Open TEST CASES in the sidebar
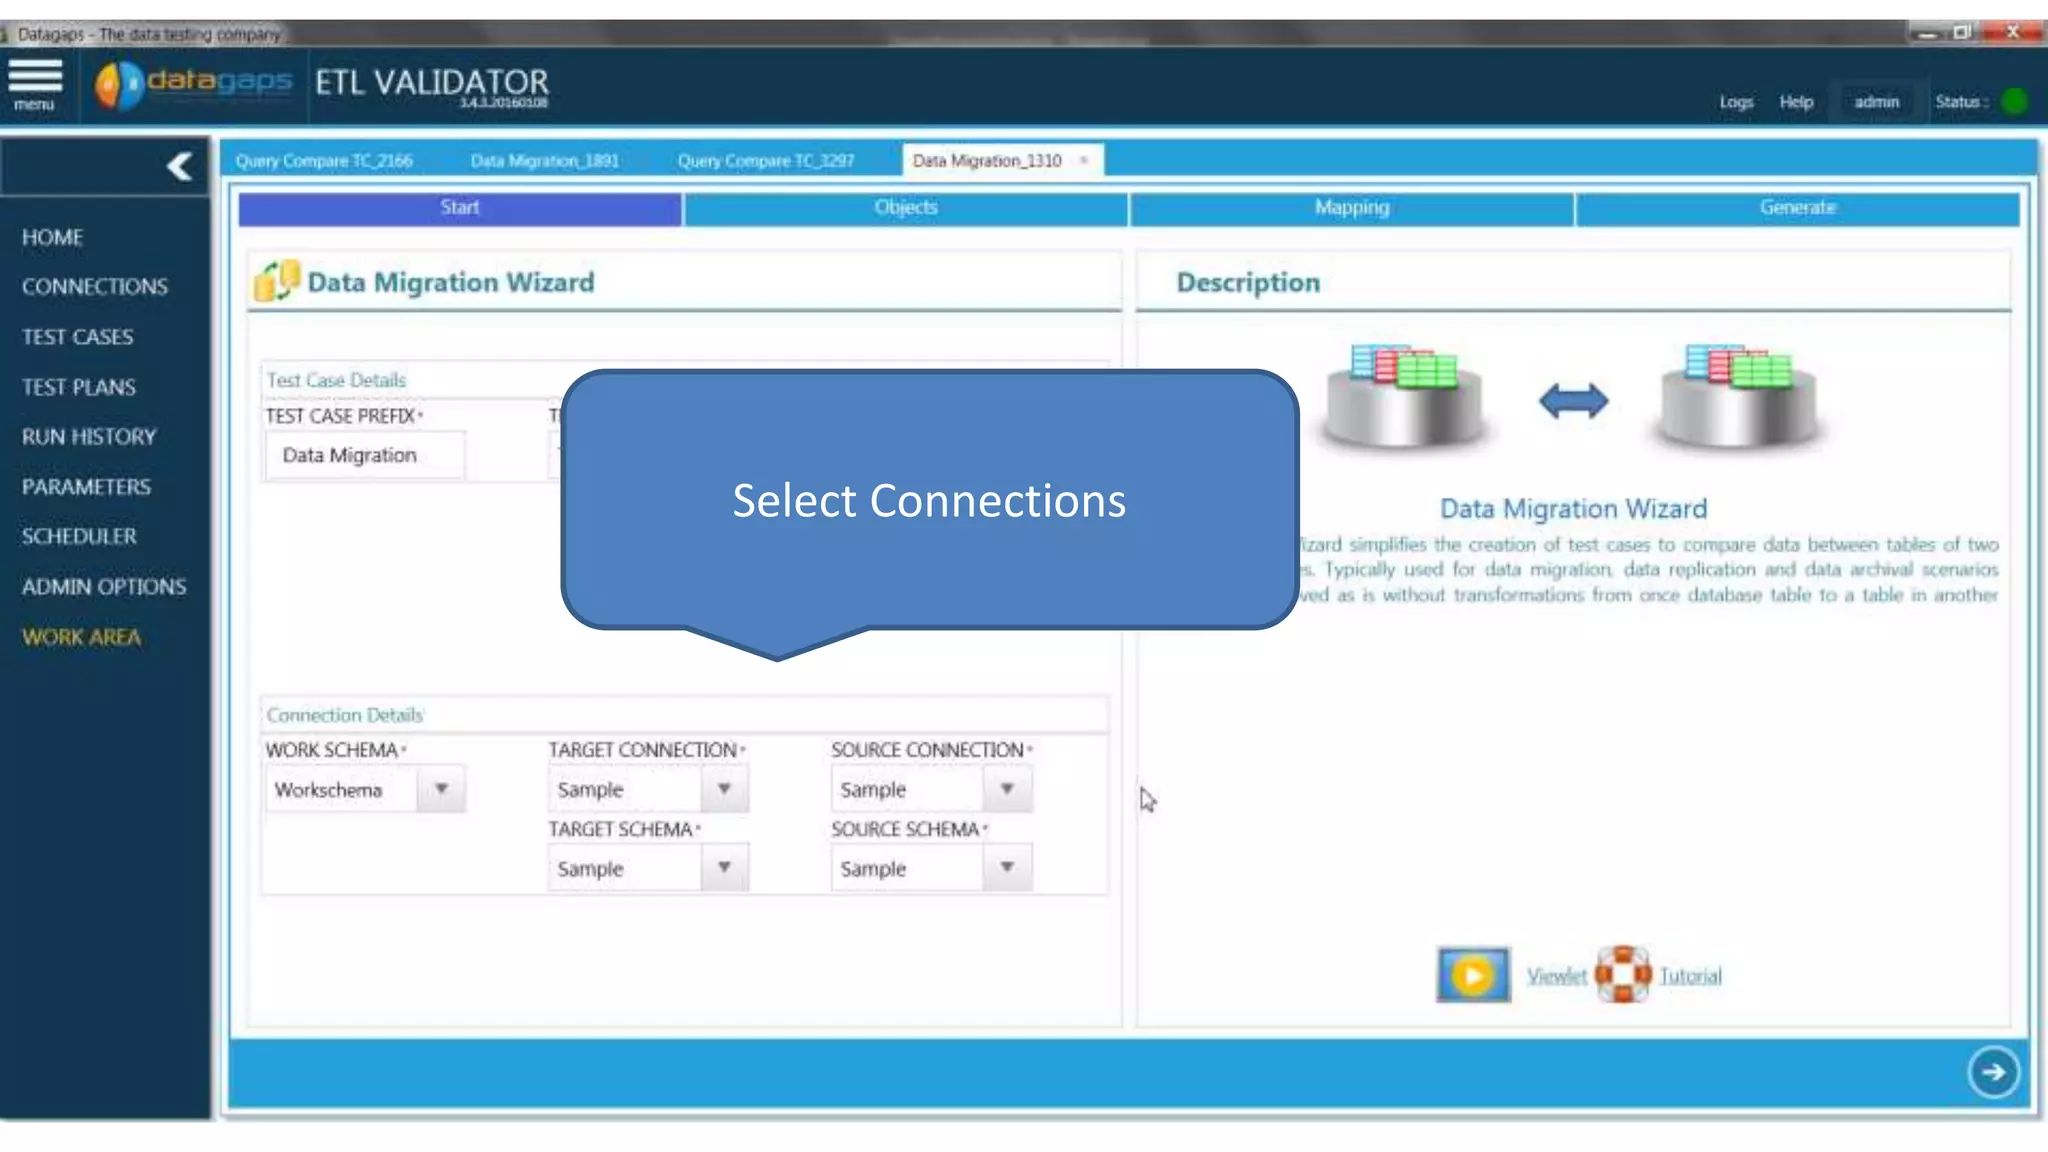 point(77,337)
